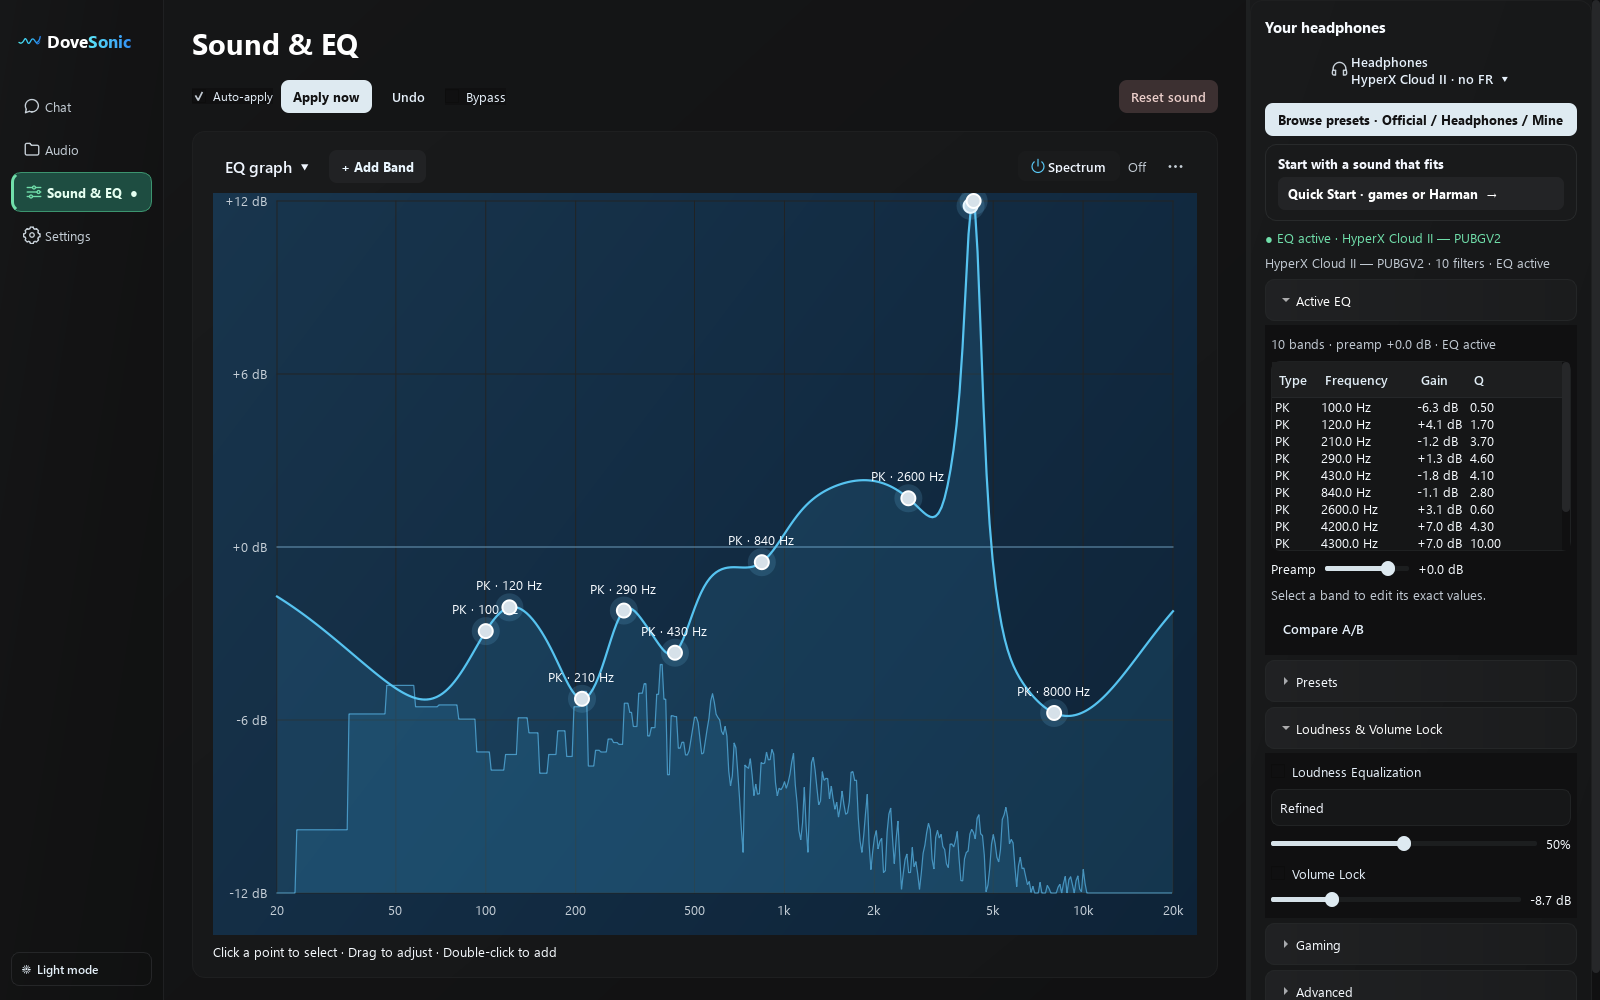This screenshot has height=1000, width=1600.
Task: Collapse the Loudness & Volume Lock section
Action: [x=1420, y=729]
